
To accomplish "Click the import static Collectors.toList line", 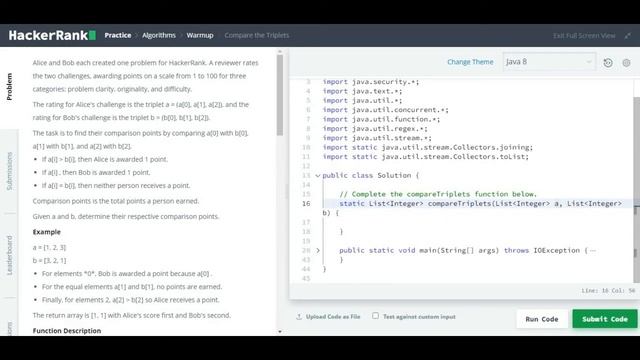I will click(x=426, y=157).
